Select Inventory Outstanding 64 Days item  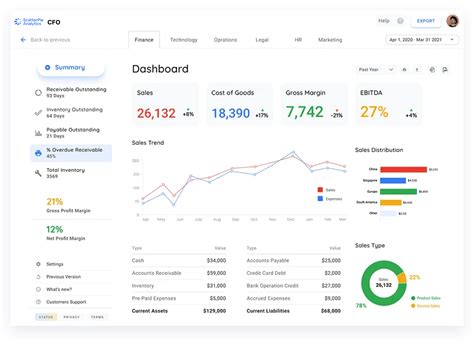click(x=72, y=113)
